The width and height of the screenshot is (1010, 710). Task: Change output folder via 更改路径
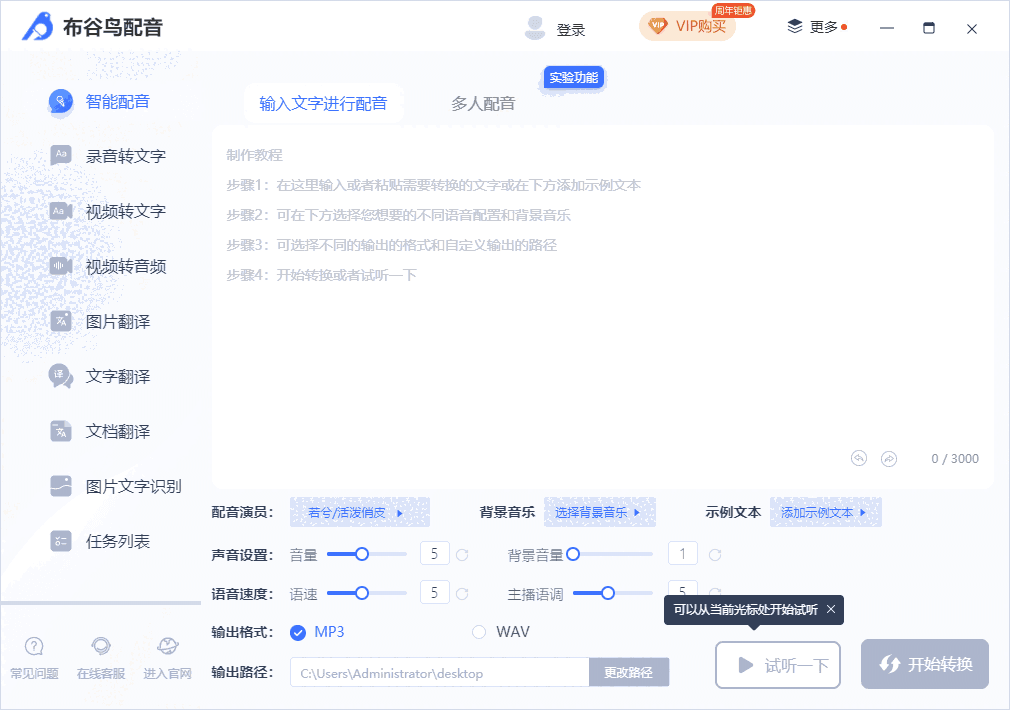coord(629,672)
